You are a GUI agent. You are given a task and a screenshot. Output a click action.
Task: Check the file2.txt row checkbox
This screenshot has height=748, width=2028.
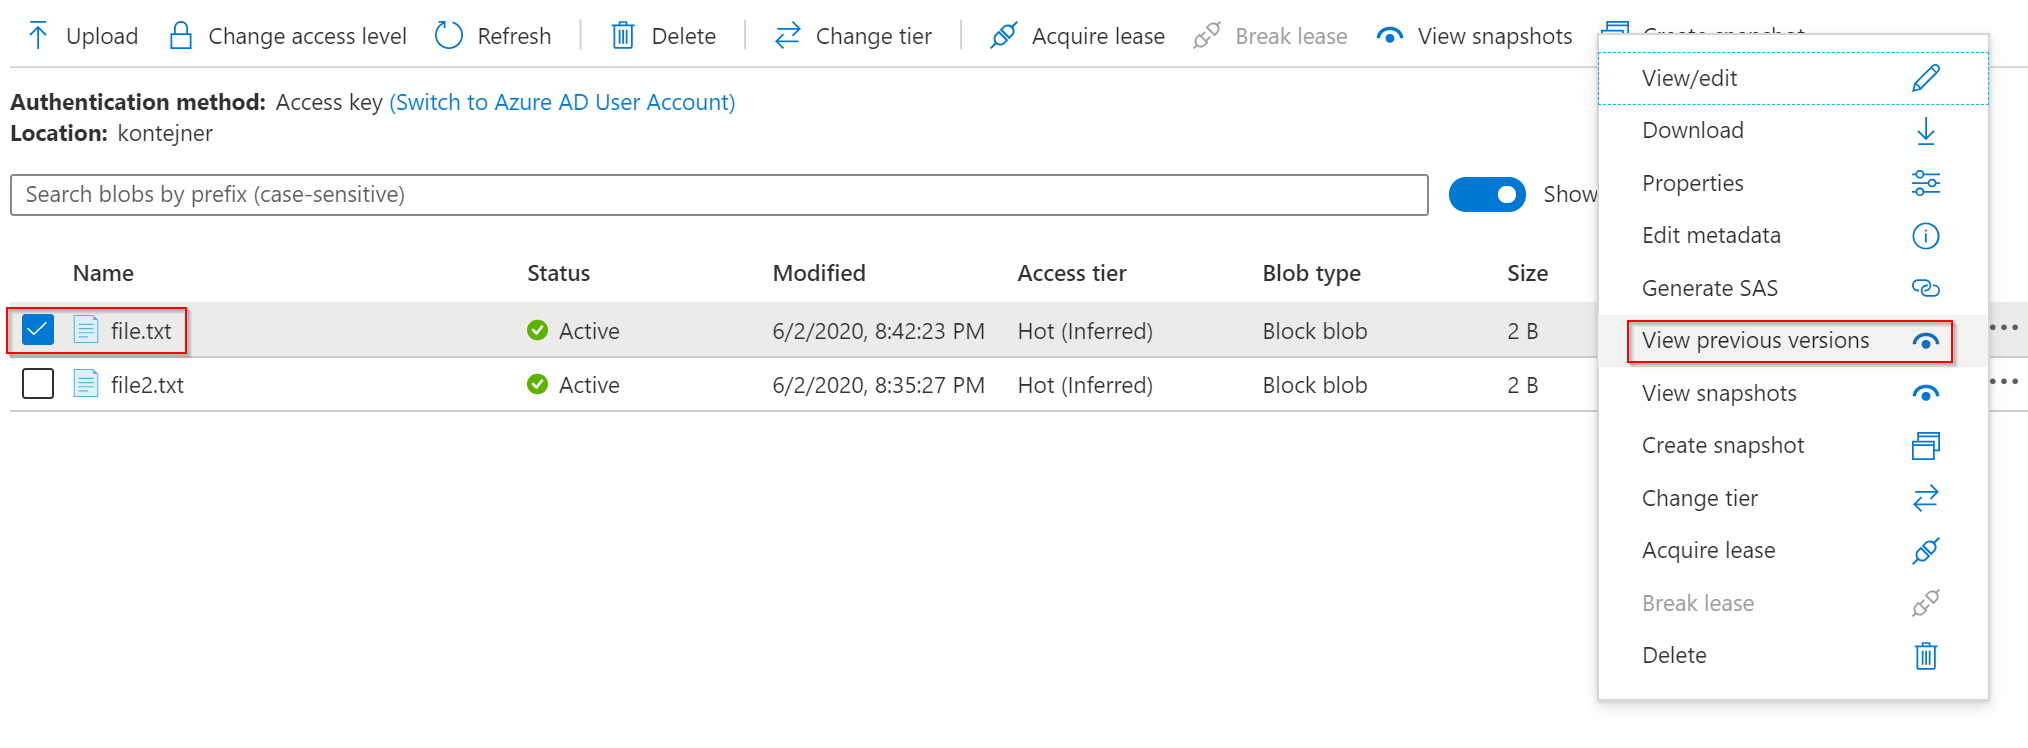pos(38,384)
